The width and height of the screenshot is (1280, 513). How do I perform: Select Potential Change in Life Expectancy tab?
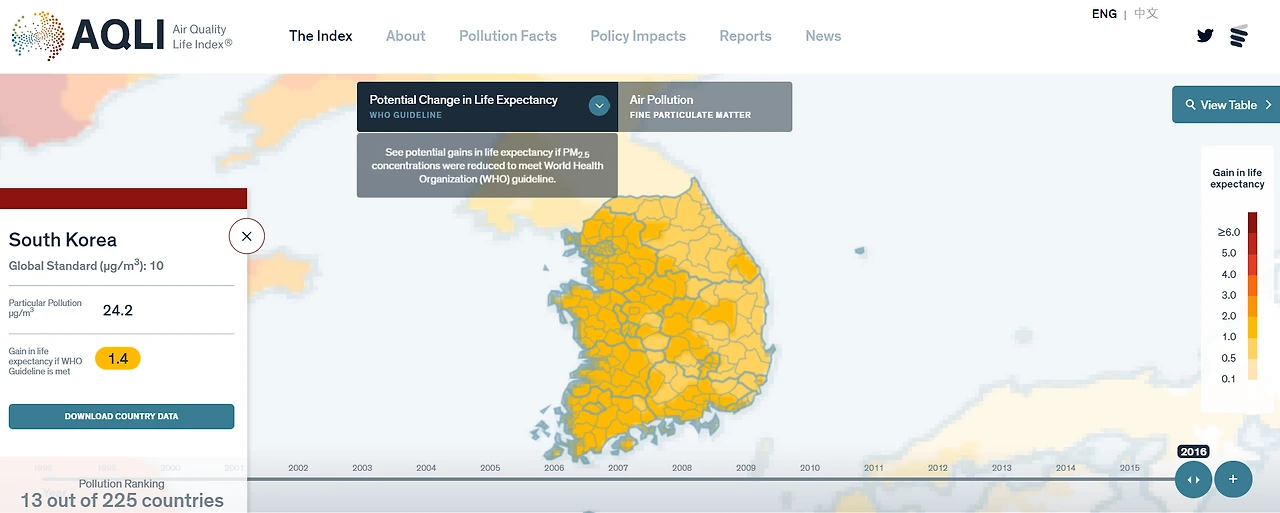[x=487, y=107]
